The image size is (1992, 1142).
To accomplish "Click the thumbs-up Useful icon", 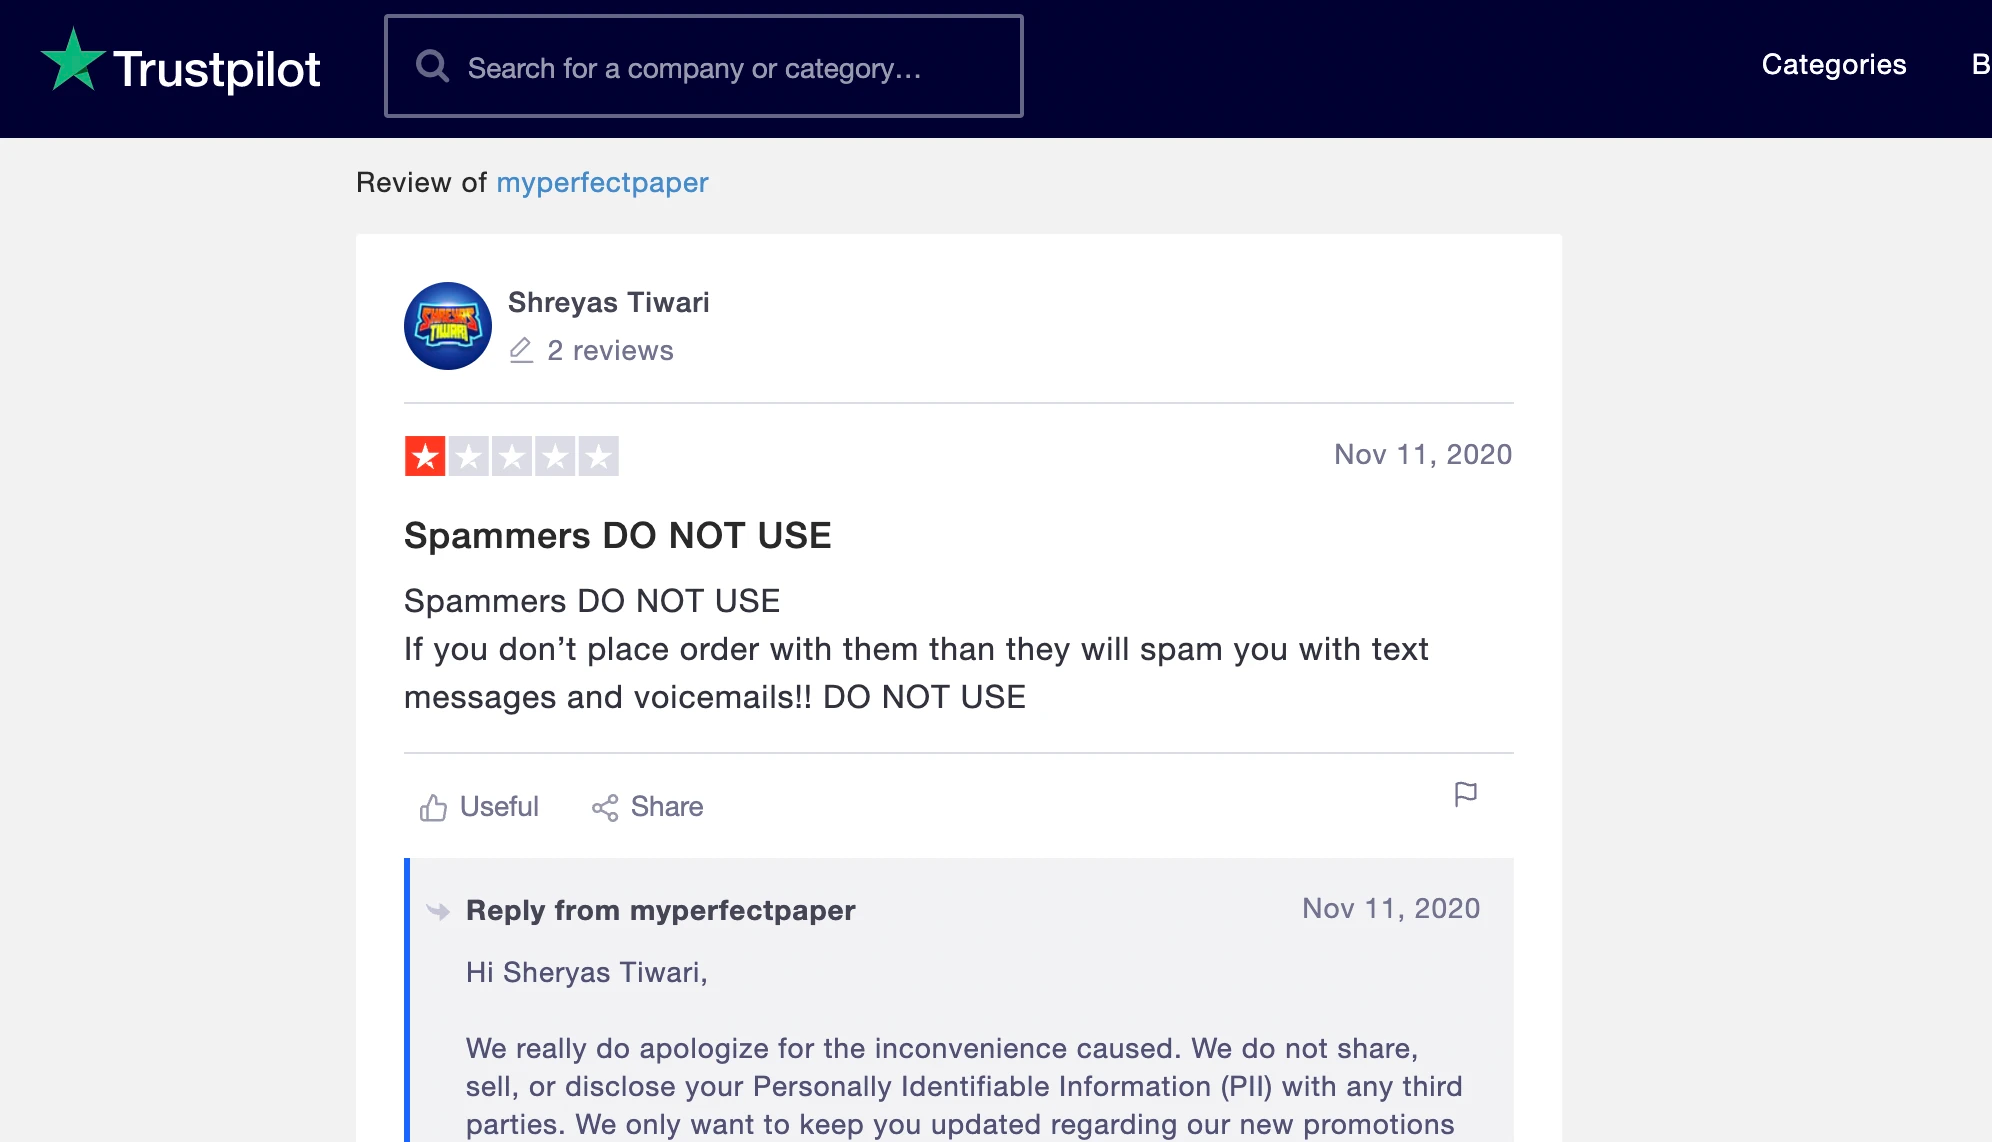I will coord(433,807).
